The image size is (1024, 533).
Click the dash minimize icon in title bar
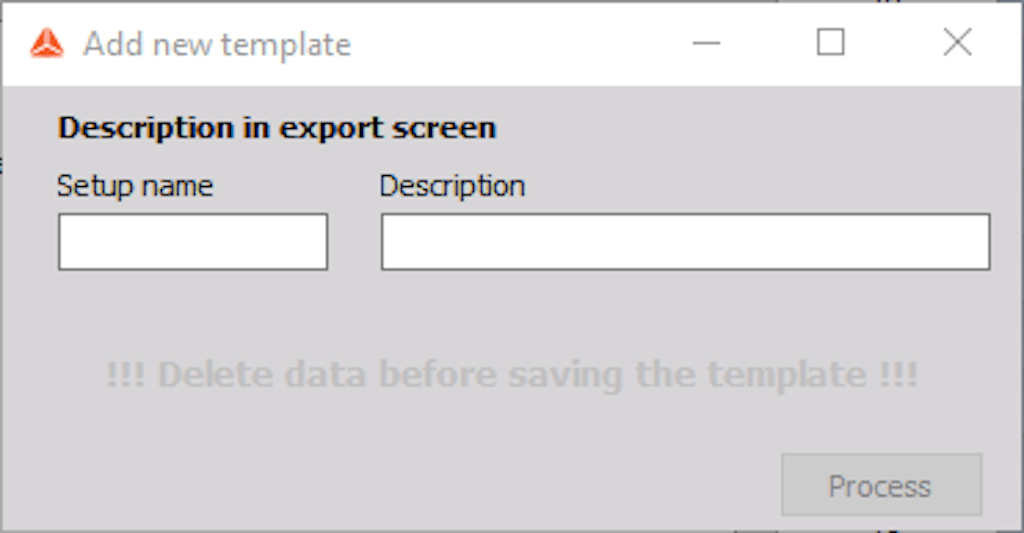[706, 43]
